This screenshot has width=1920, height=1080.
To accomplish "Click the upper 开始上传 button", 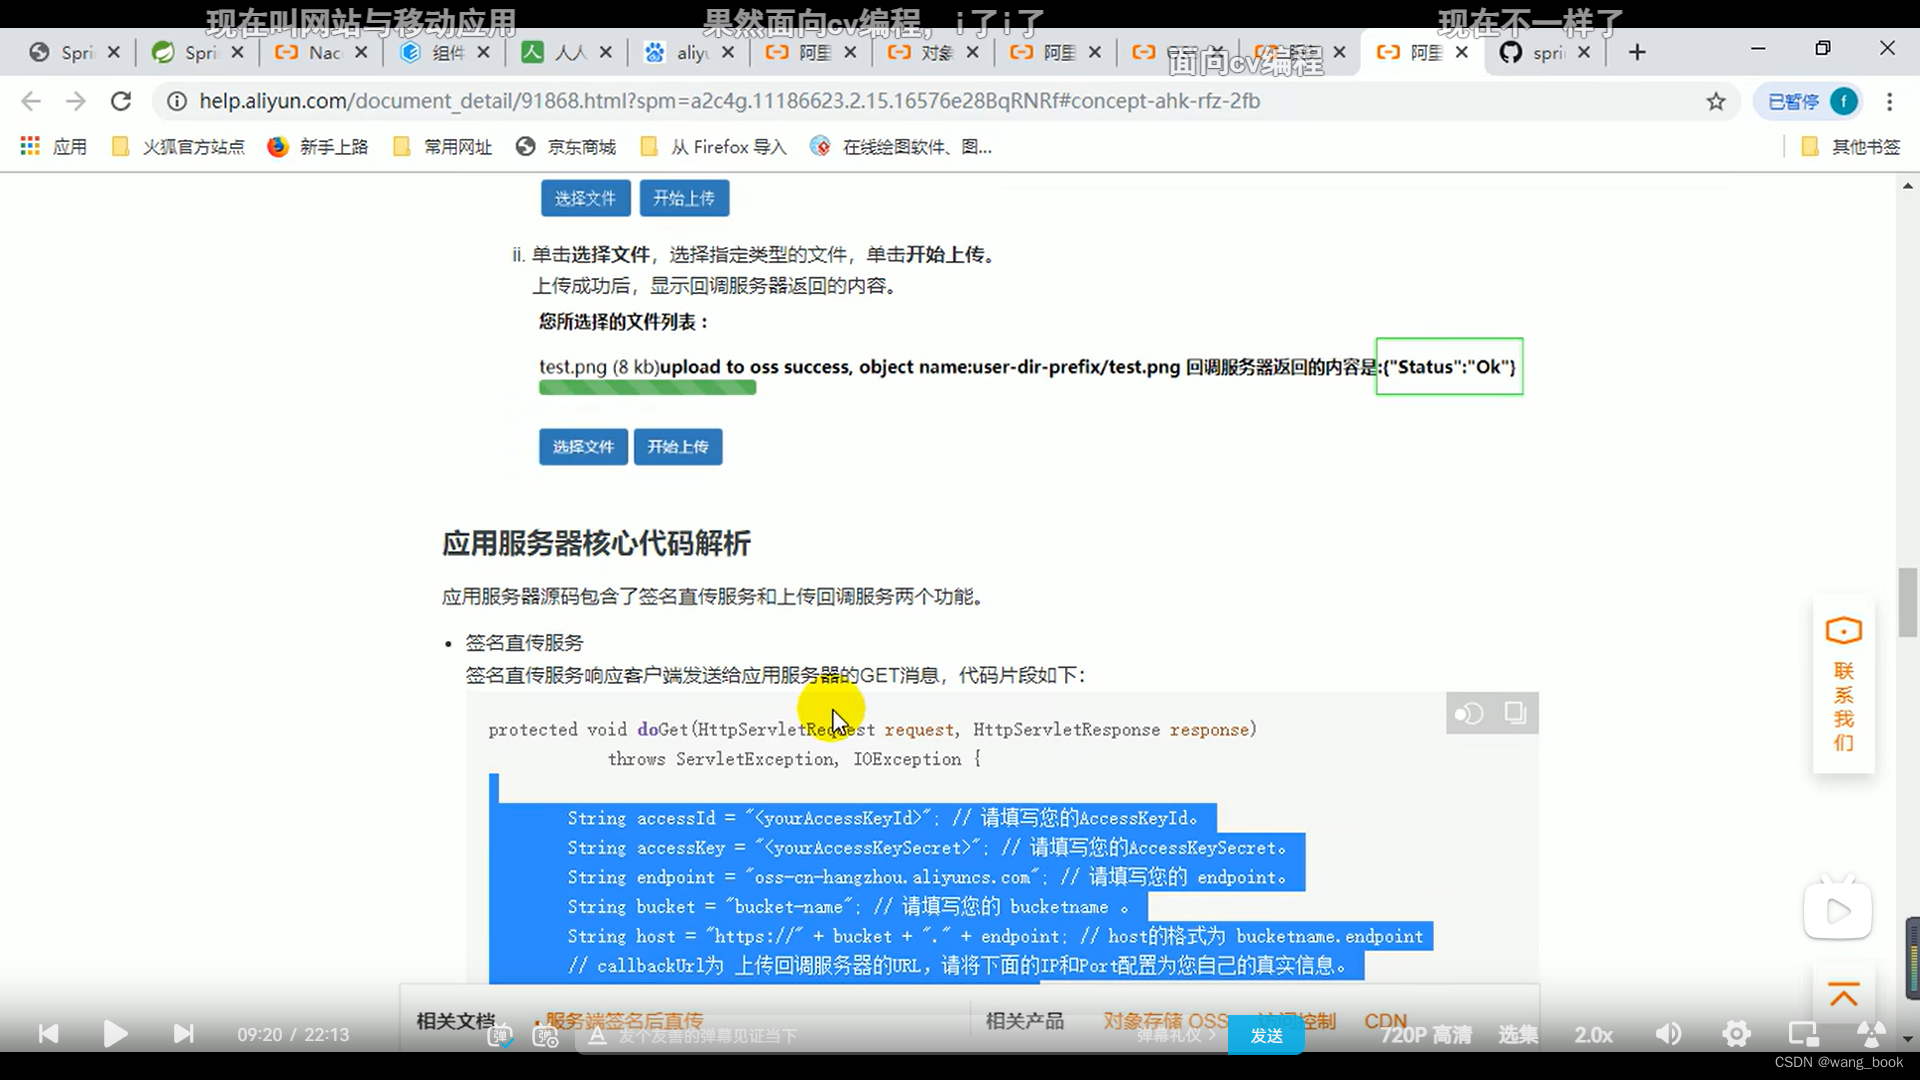I will (x=684, y=198).
